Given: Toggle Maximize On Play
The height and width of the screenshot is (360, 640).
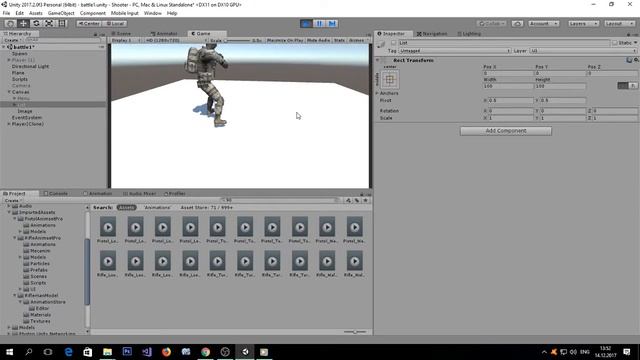Looking at the screenshot, I should pos(284,40).
